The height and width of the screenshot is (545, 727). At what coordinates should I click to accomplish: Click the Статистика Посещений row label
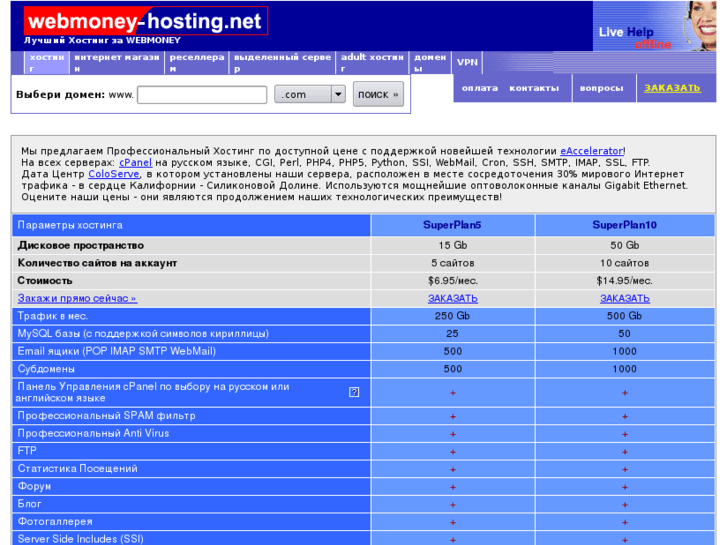77,468
